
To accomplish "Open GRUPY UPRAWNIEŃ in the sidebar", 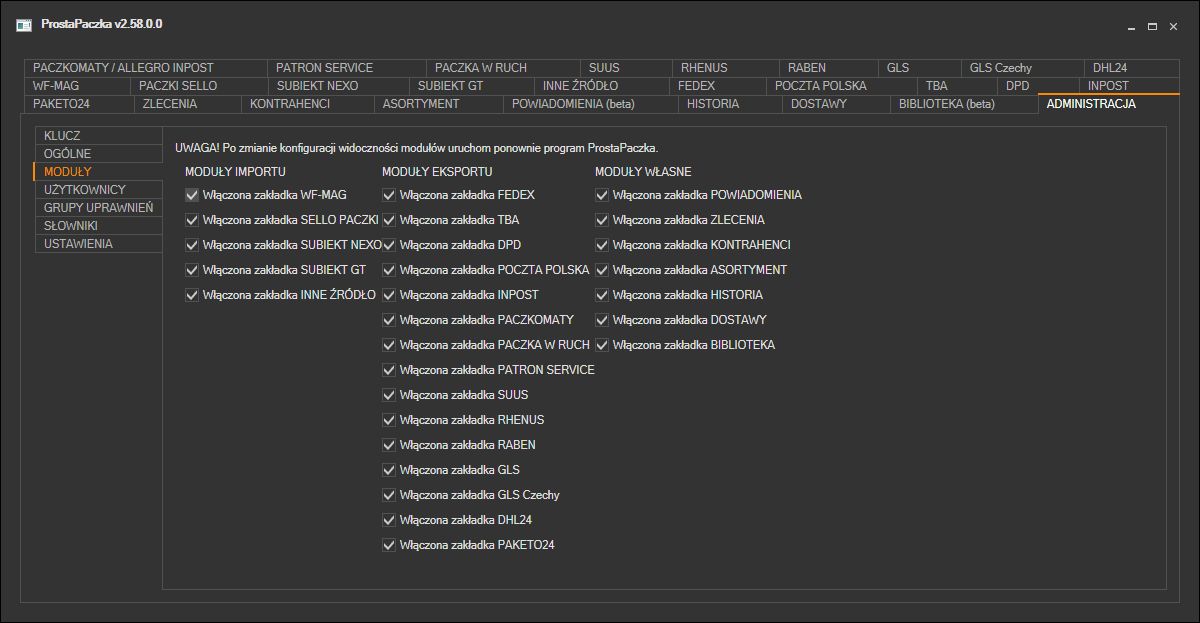I will [x=98, y=208].
